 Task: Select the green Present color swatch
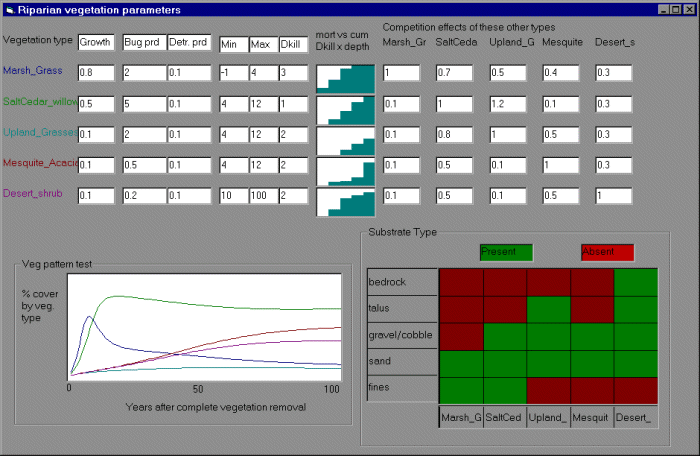click(x=505, y=252)
